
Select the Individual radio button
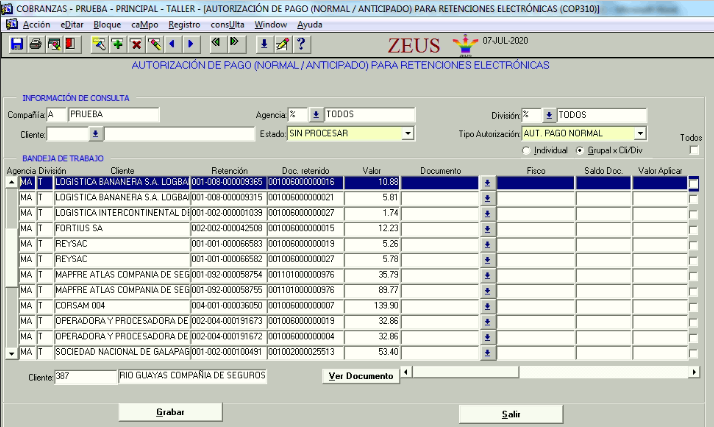[527, 150]
